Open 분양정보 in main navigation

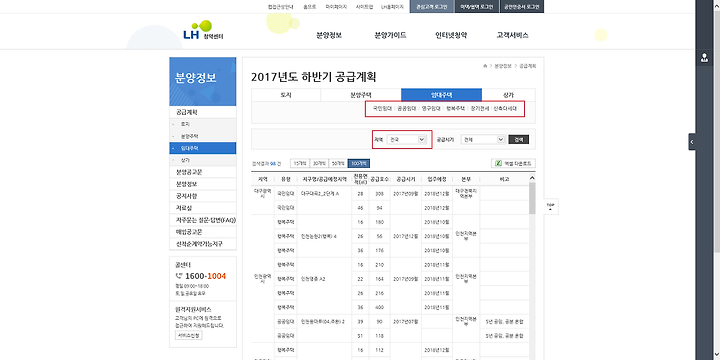(329, 35)
